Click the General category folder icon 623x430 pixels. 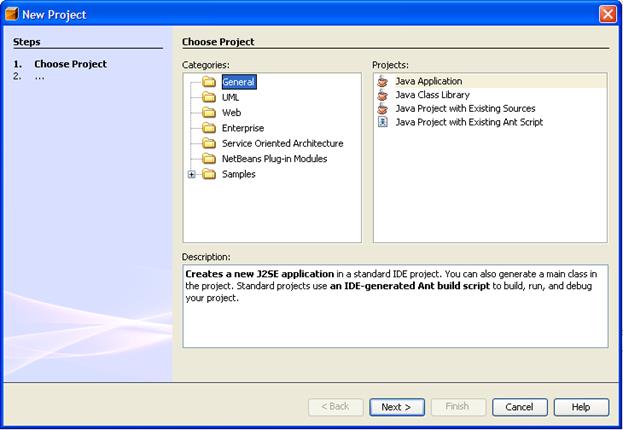coord(209,82)
